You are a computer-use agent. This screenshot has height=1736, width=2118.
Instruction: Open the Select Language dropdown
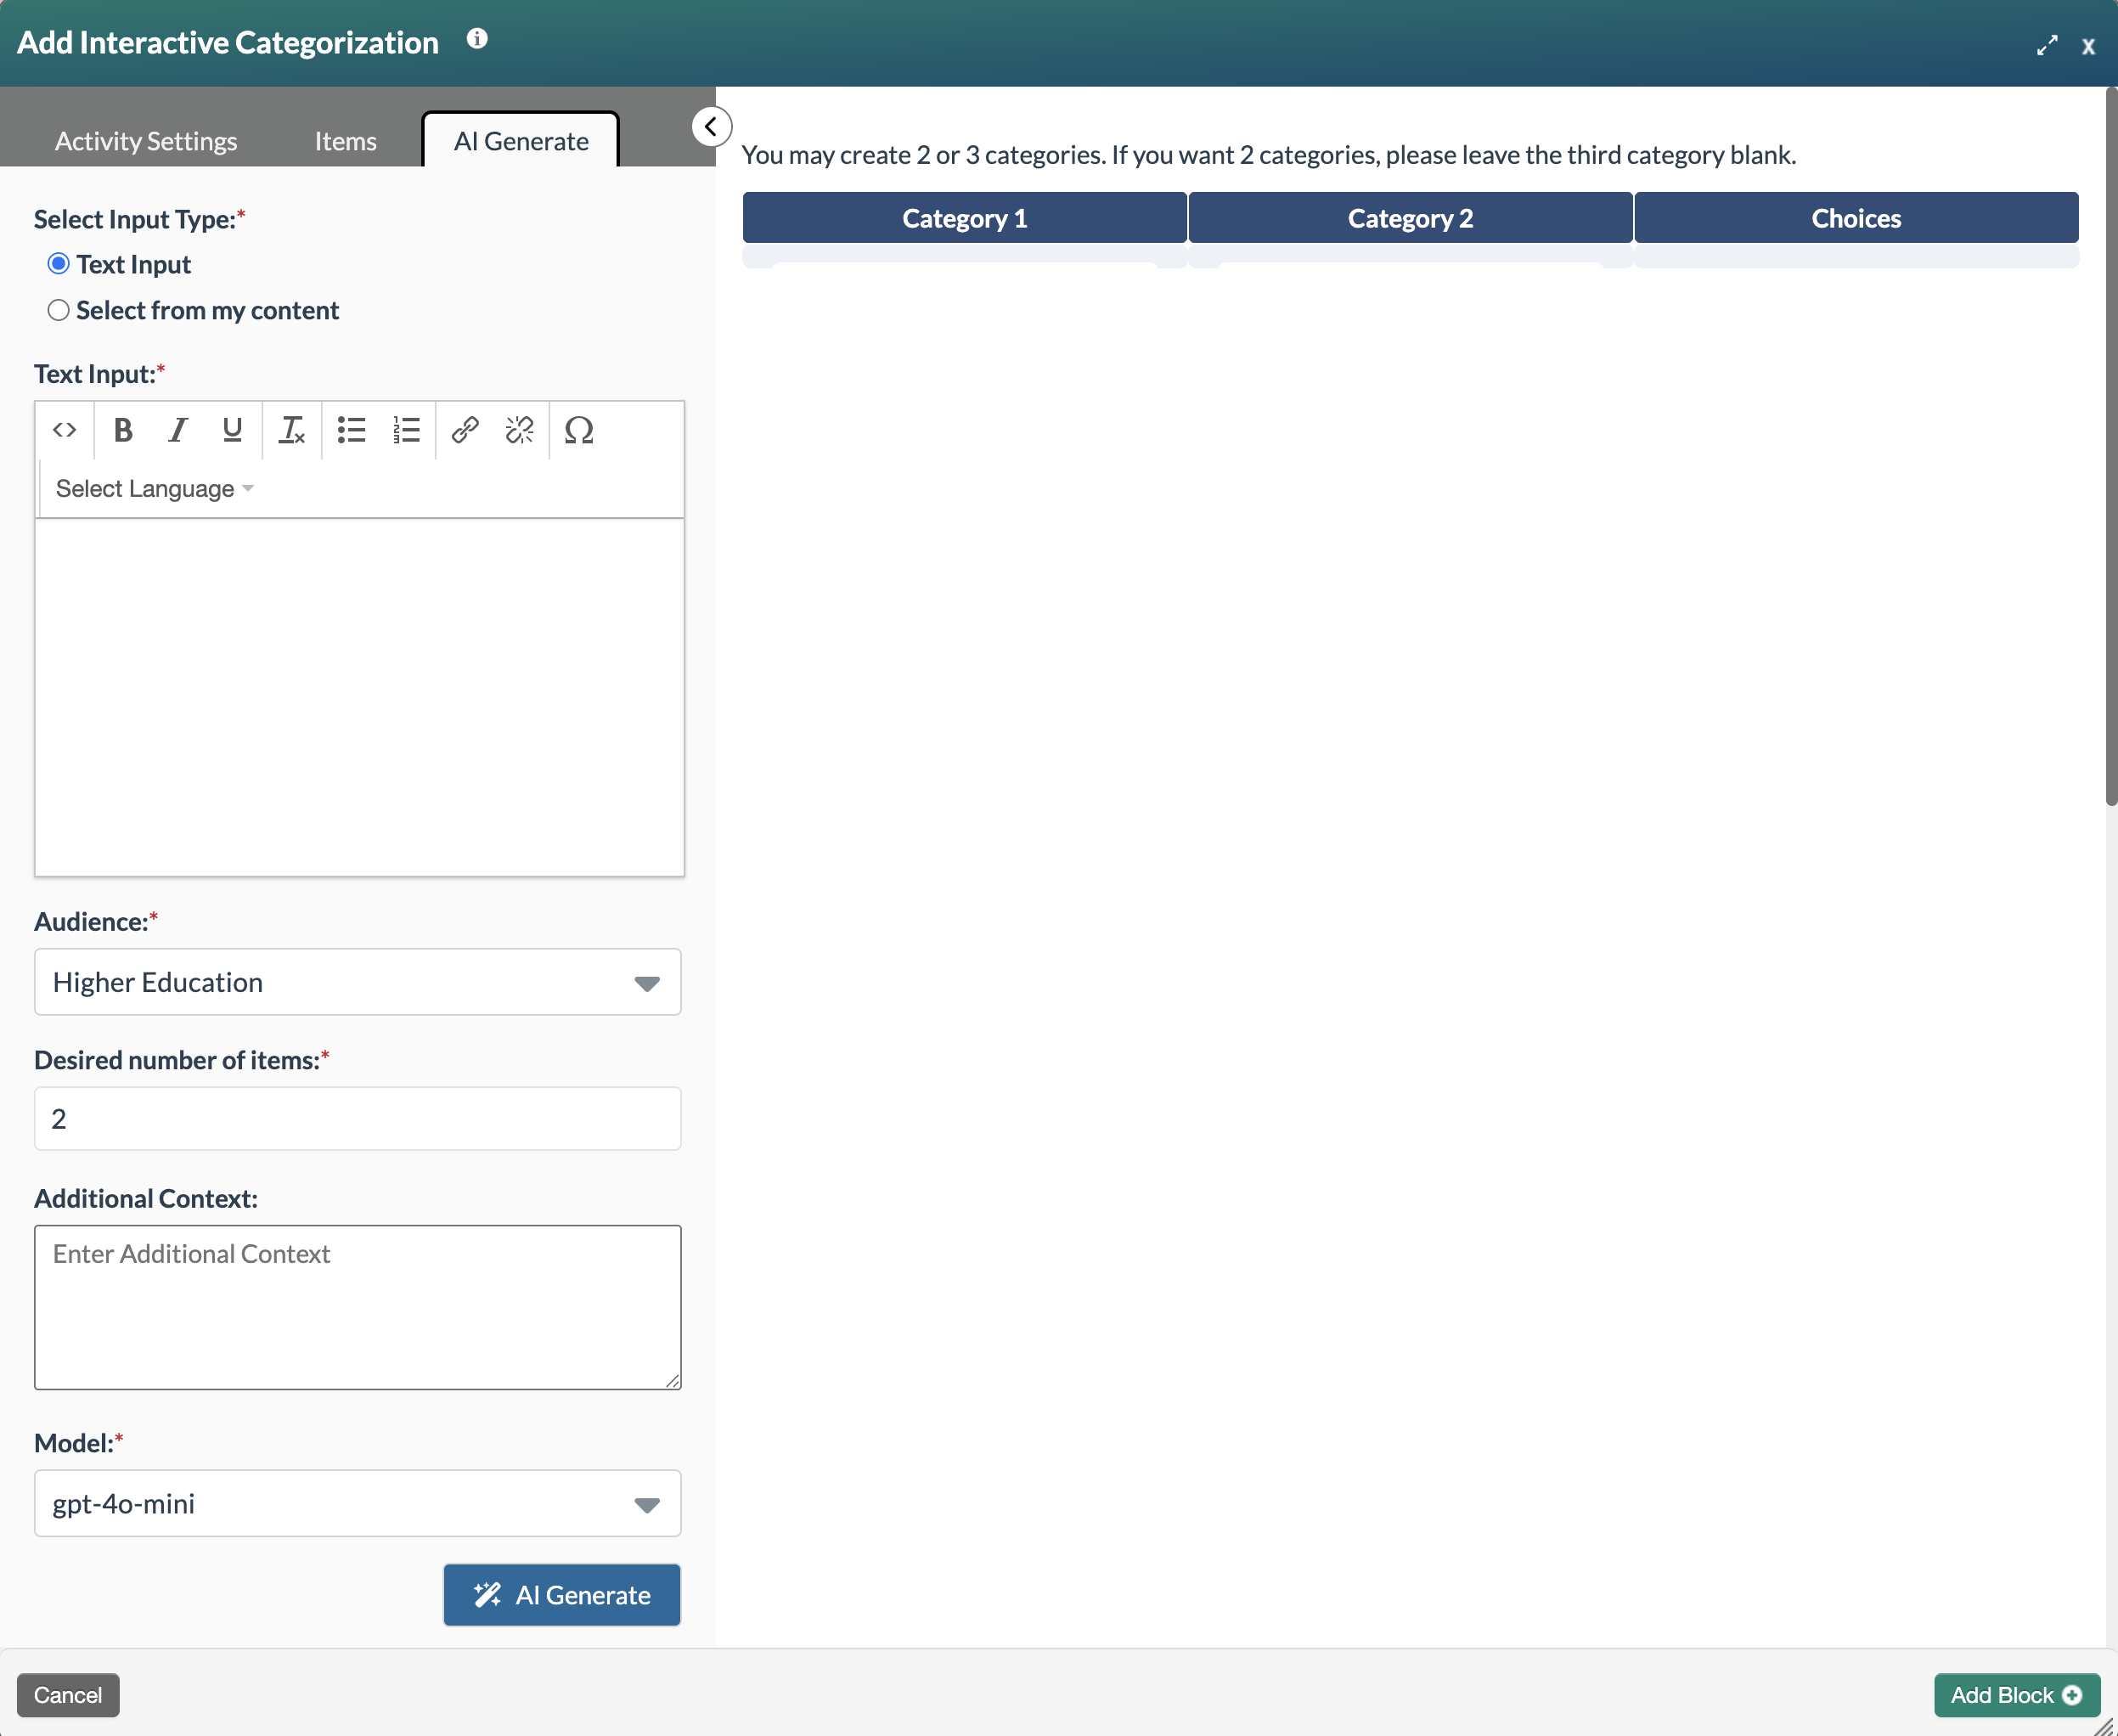155,489
